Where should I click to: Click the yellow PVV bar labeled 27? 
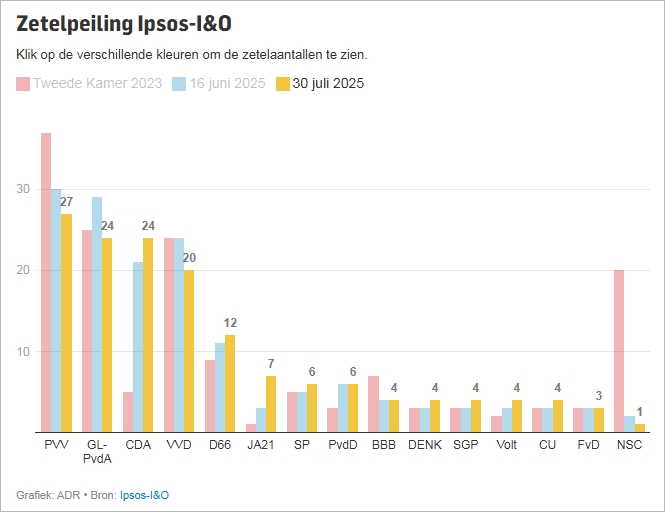[66, 323]
